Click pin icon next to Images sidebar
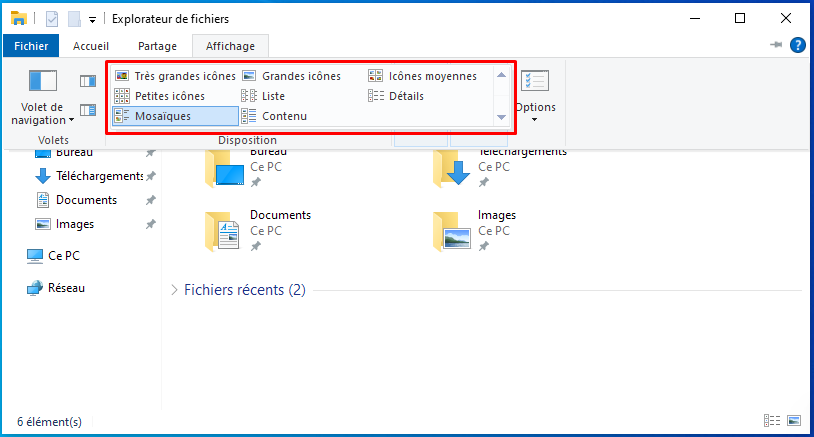 click(x=151, y=224)
